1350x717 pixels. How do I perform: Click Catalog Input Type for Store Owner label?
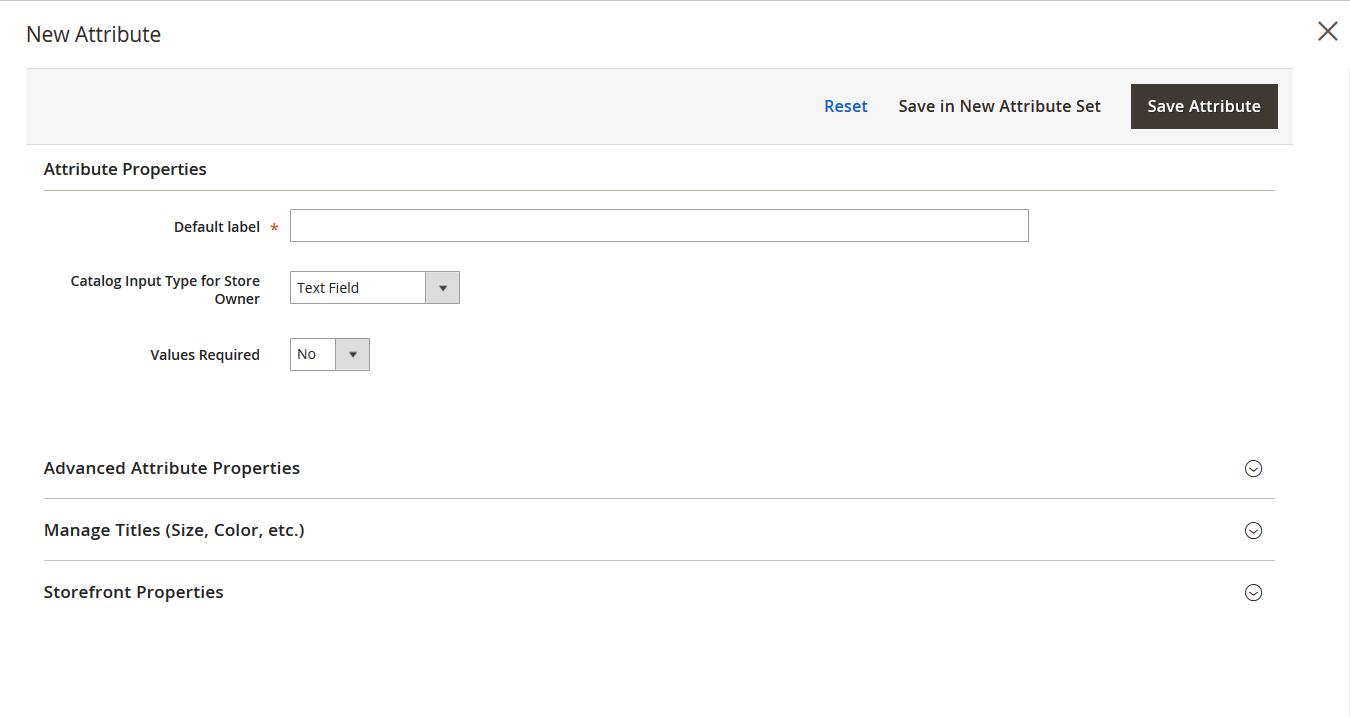[165, 290]
